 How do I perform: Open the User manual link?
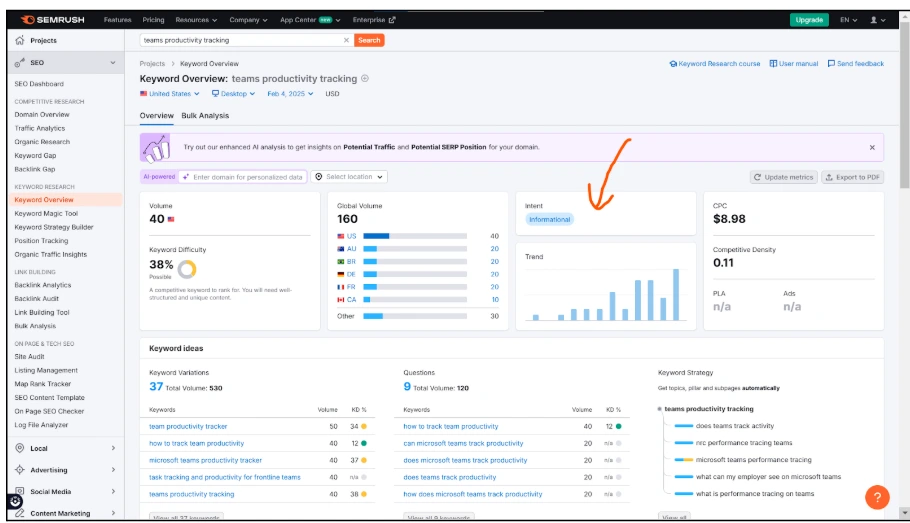(x=793, y=64)
